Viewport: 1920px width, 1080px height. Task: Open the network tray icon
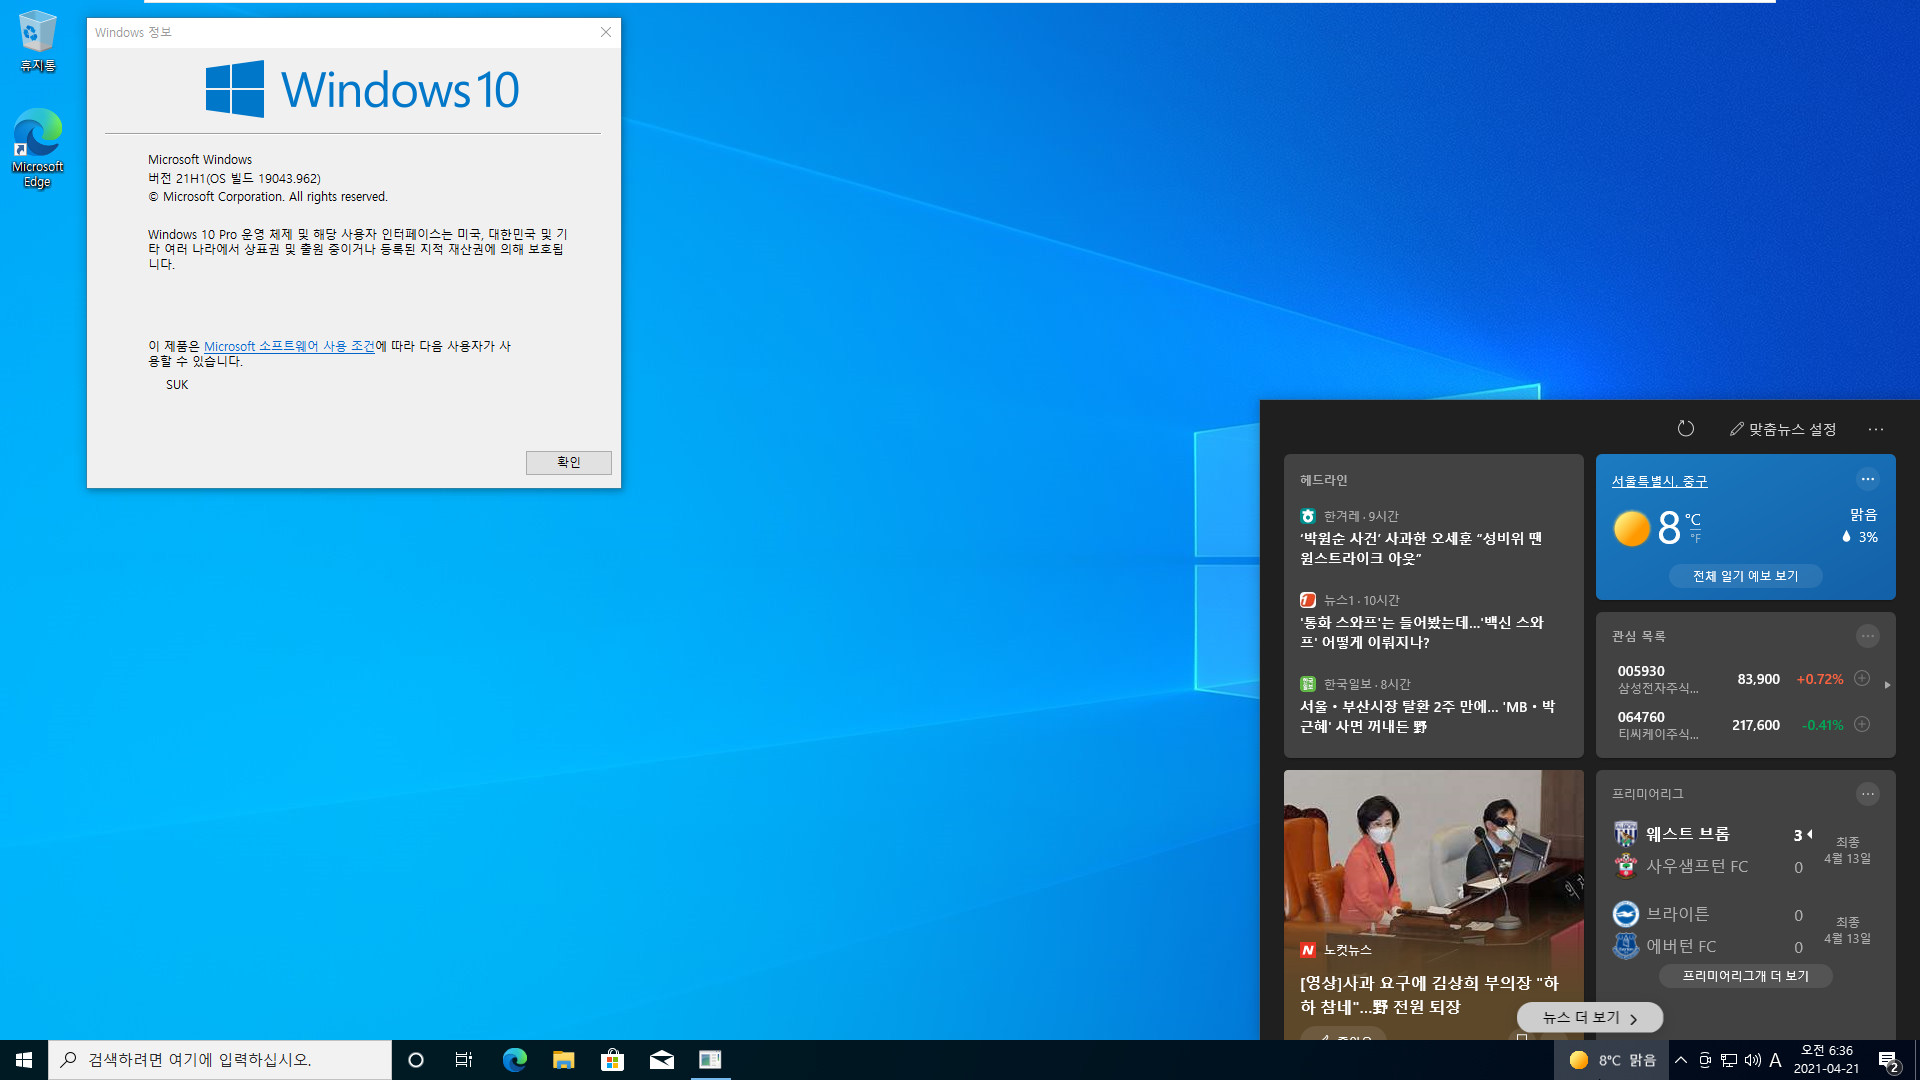tap(1729, 1060)
